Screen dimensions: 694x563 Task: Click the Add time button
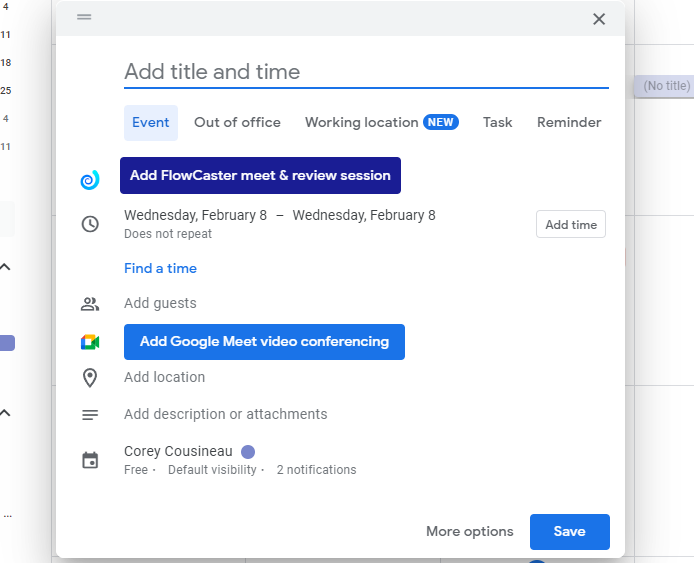(571, 224)
